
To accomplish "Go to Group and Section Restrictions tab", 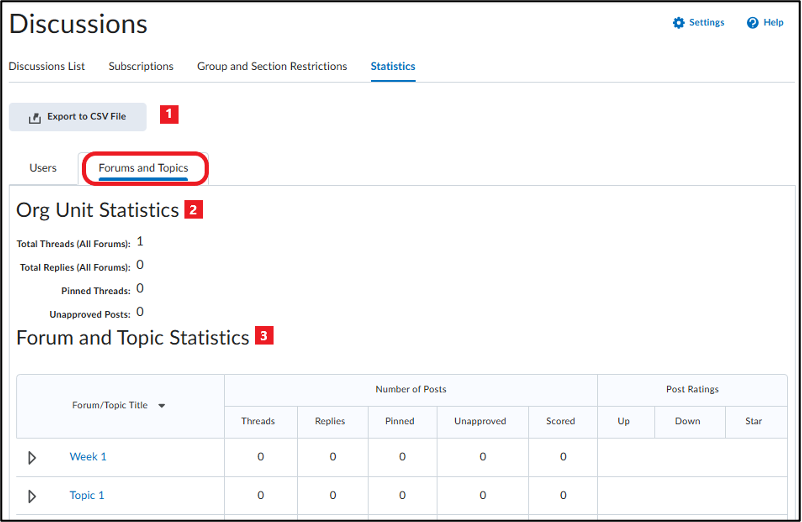I will tap(272, 66).
